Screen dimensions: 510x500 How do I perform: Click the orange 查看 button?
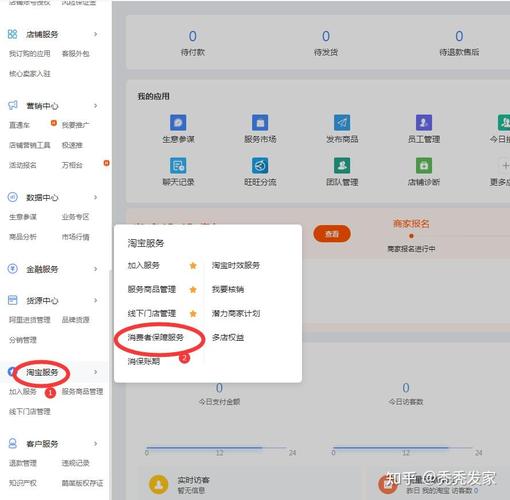(332, 234)
